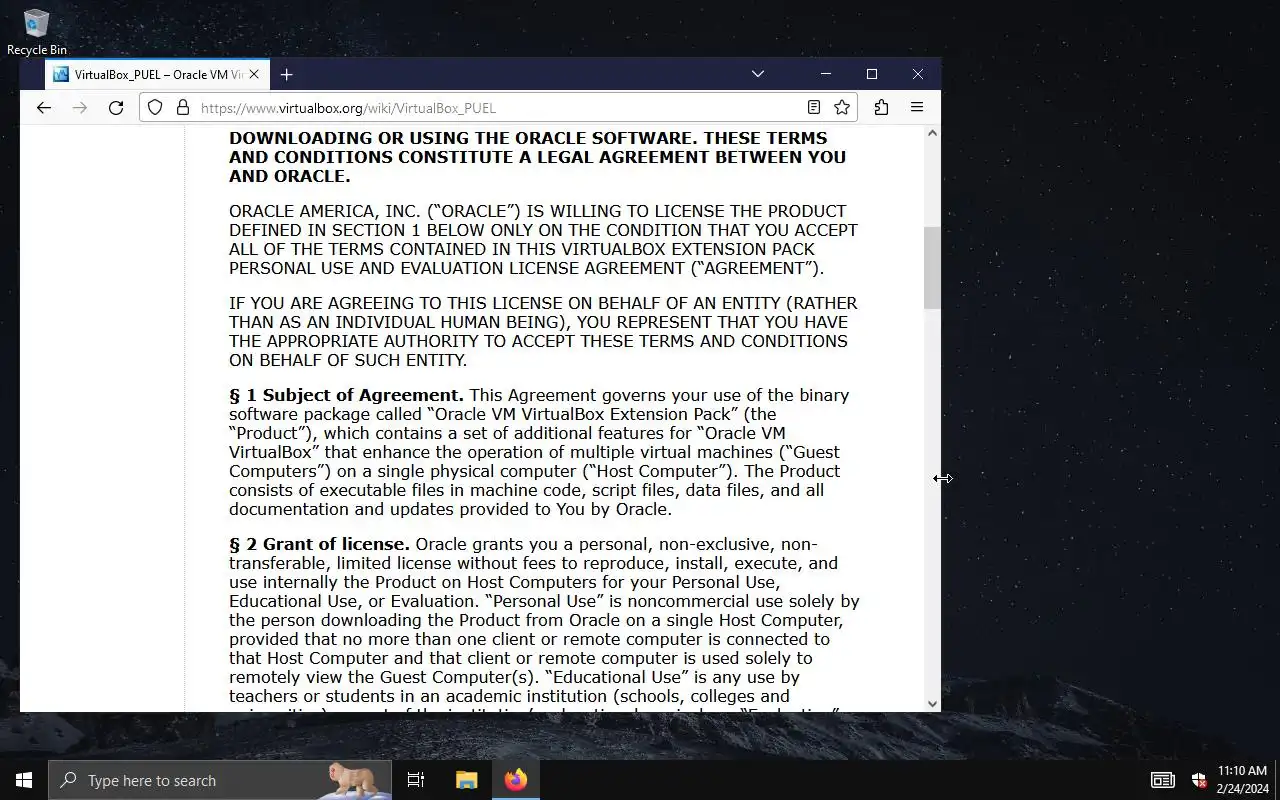Click 'ORACLE AMERICA, INC.' text
Screen dimensions: 1280x800
tap(325, 211)
